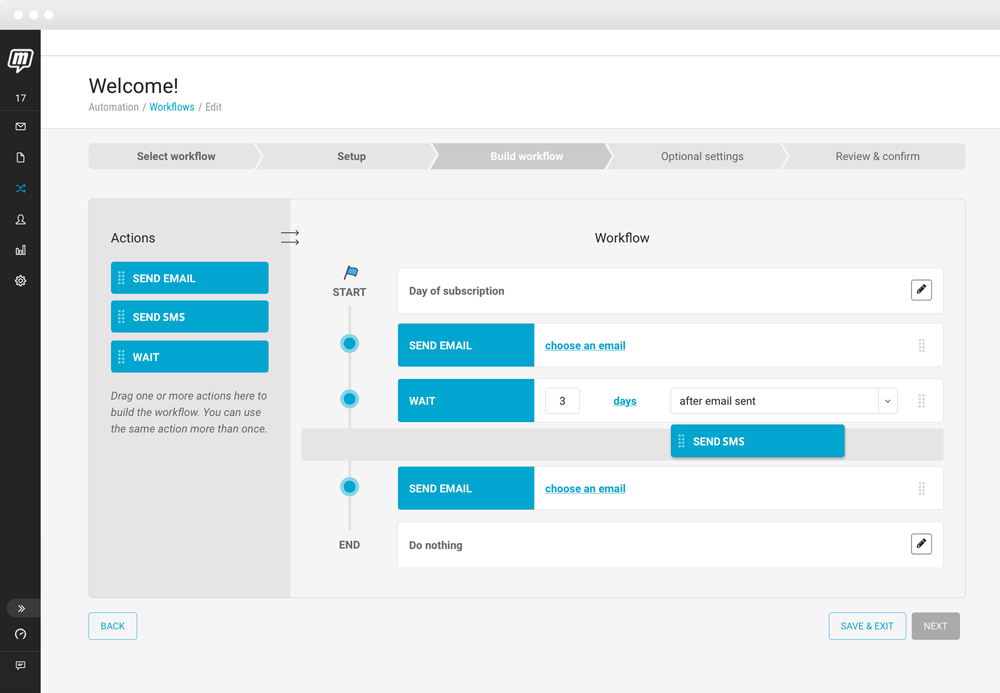Go to the Select workflow step

(x=176, y=156)
